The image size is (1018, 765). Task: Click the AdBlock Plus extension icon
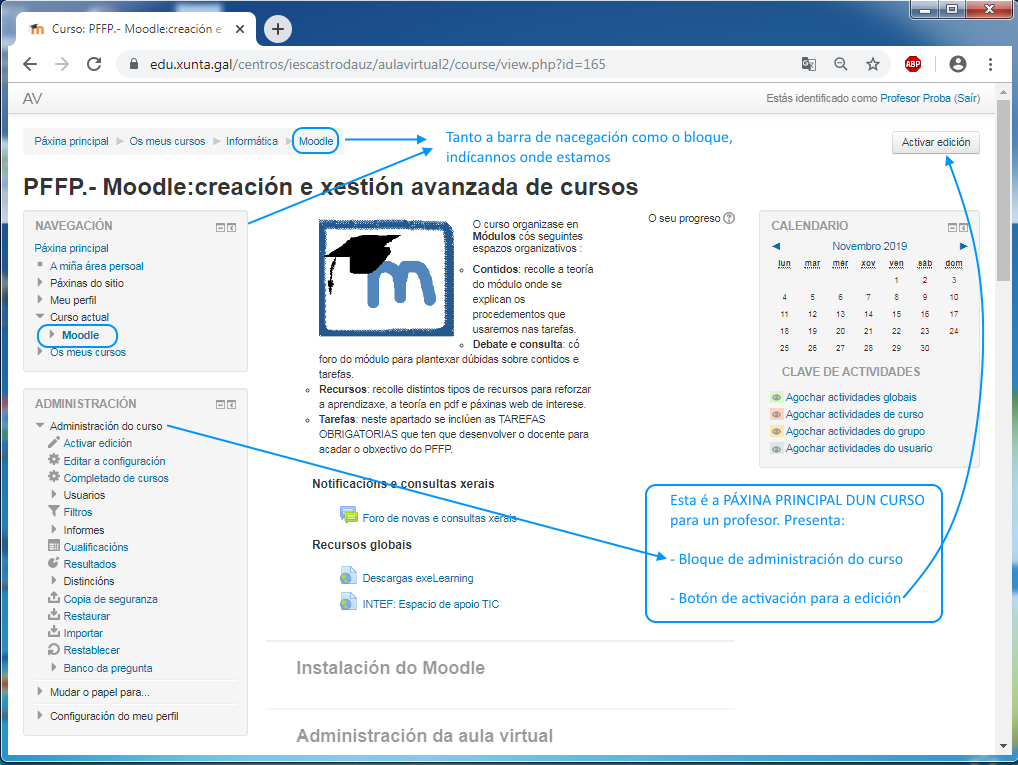tap(912, 64)
